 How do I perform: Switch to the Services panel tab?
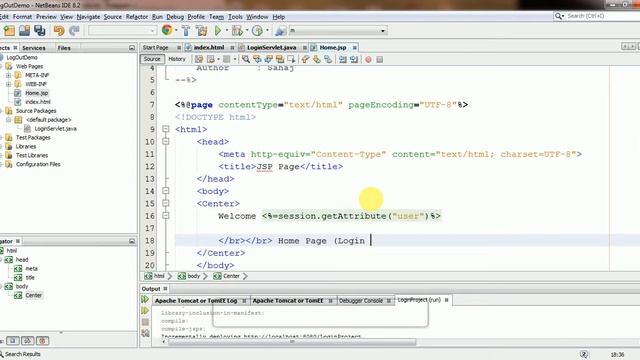coord(33,48)
